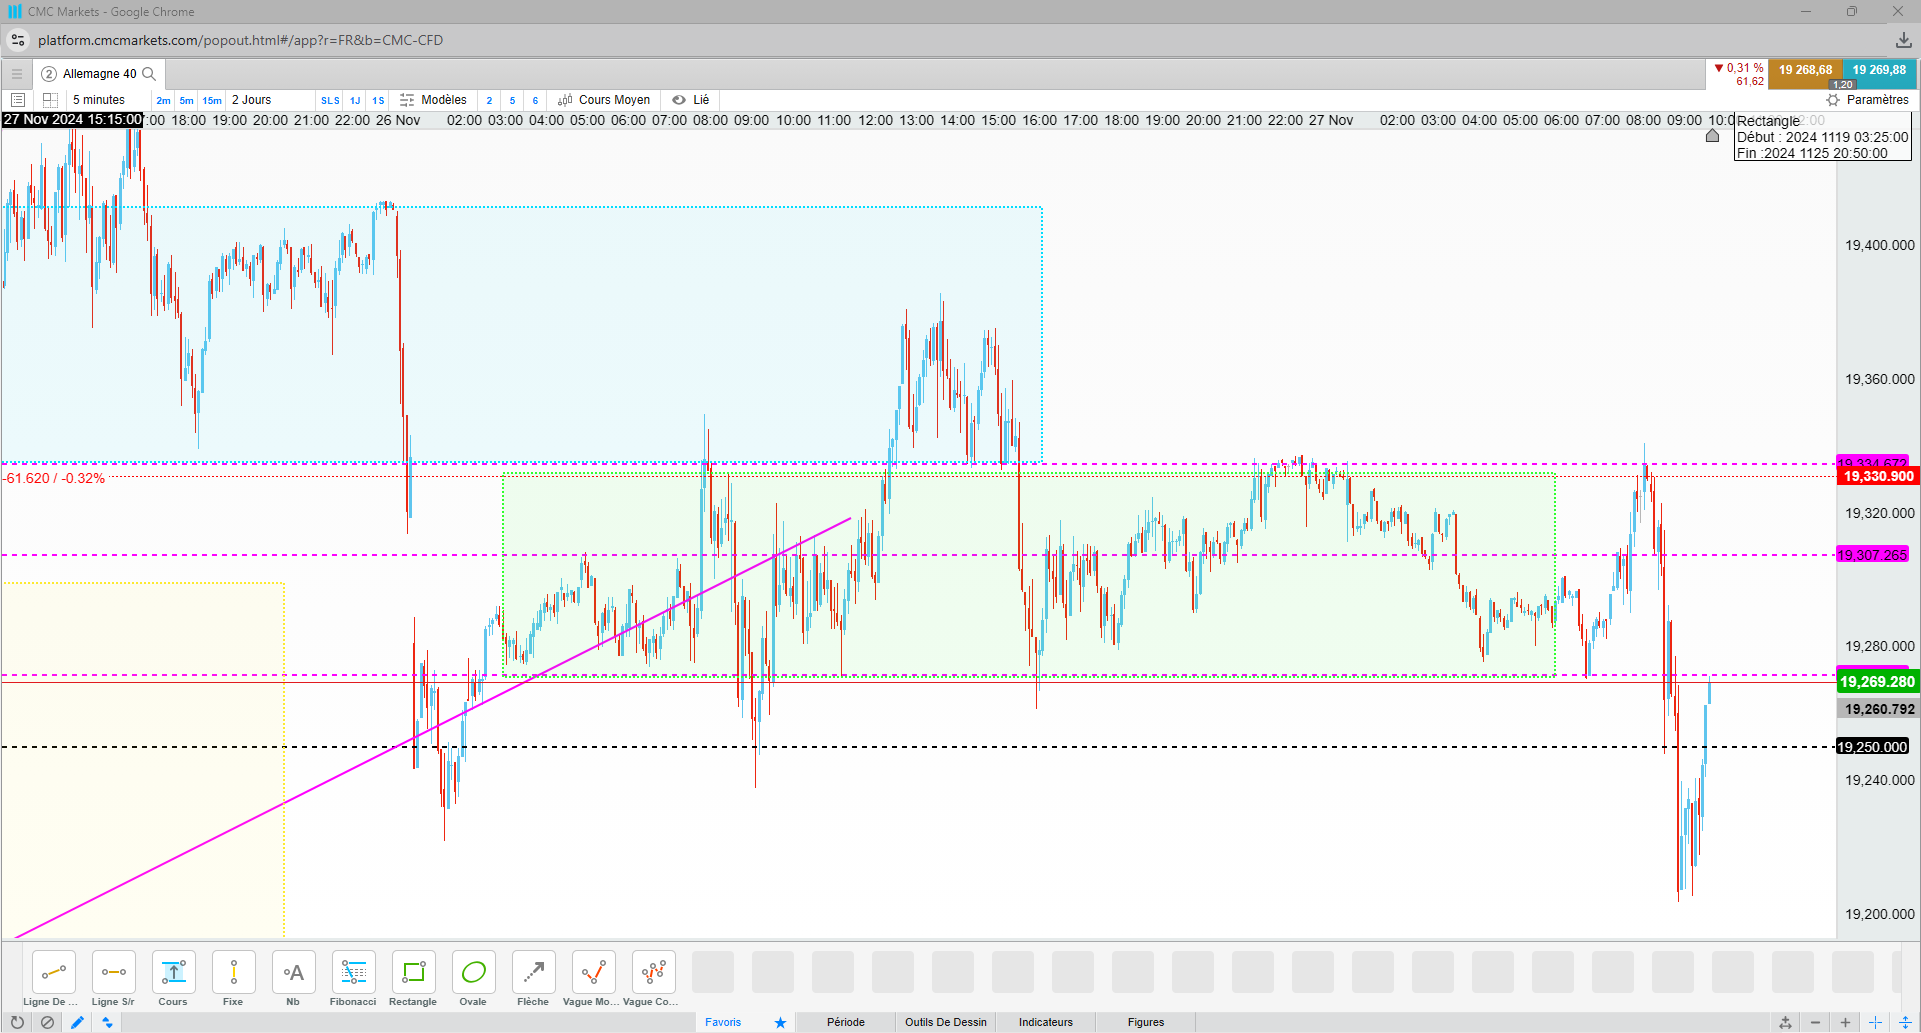
Task: Click the 27 Nov 2024 15:15:00 time label
Action: [x=73, y=119]
